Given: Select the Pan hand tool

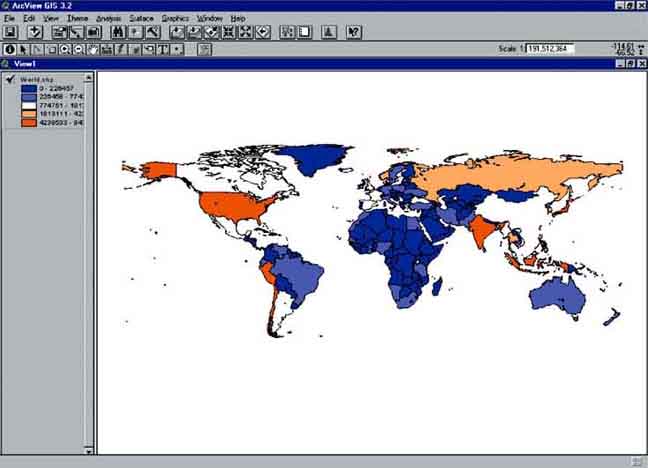Looking at the screenshot, I should pyautogui.click(x=93, y=49).
